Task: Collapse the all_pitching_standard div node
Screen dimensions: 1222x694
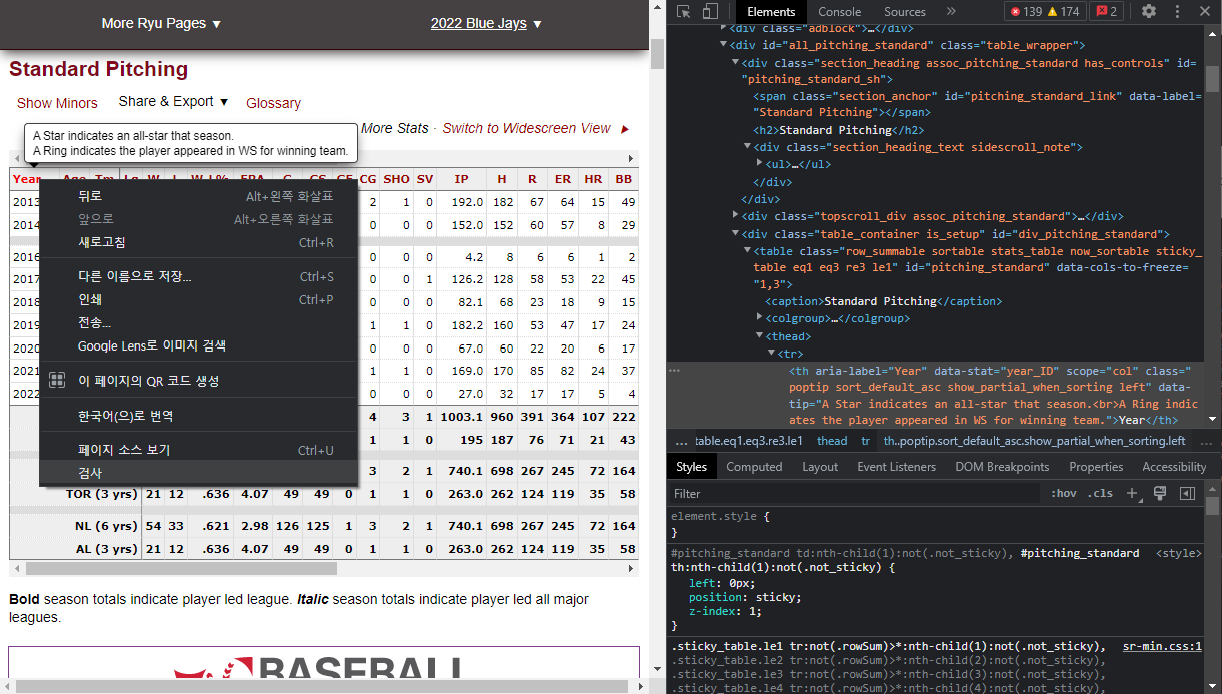Action: point(723,45)
